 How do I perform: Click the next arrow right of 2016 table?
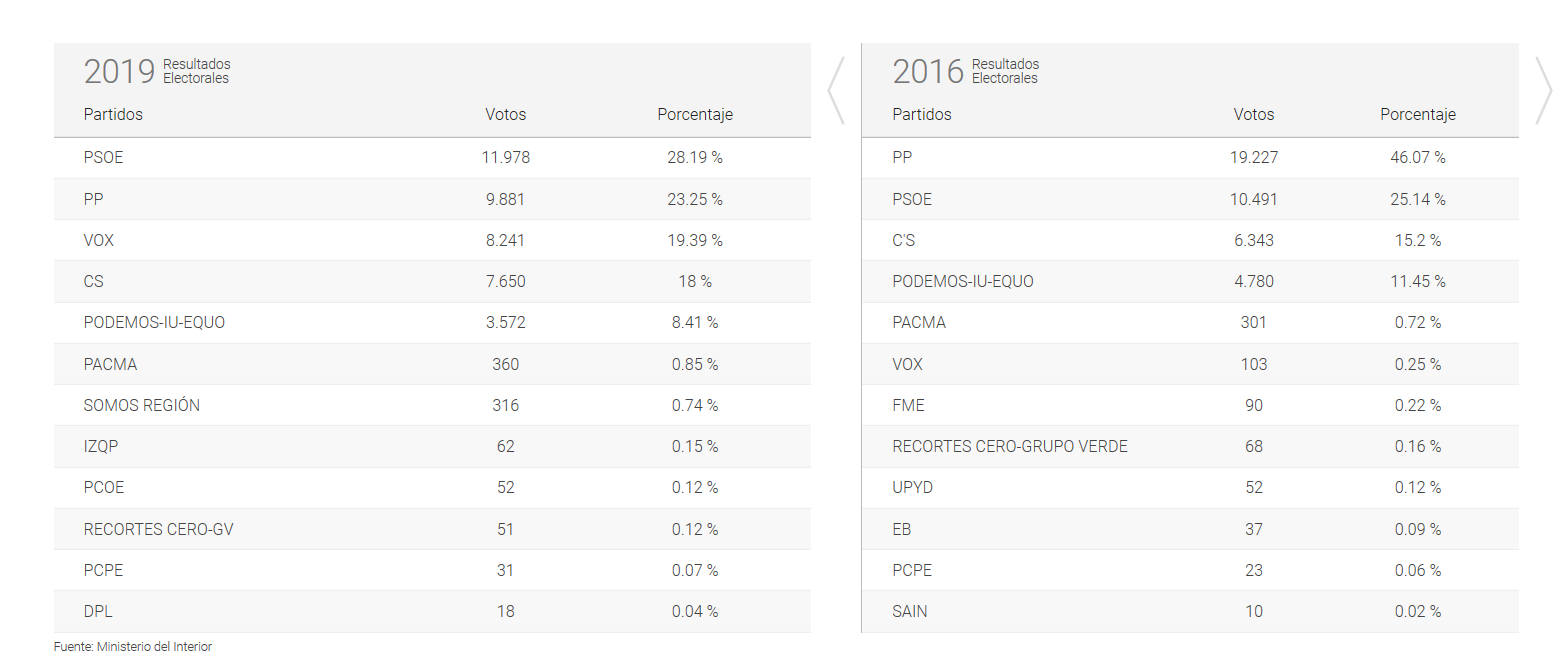coord(1543,91)
